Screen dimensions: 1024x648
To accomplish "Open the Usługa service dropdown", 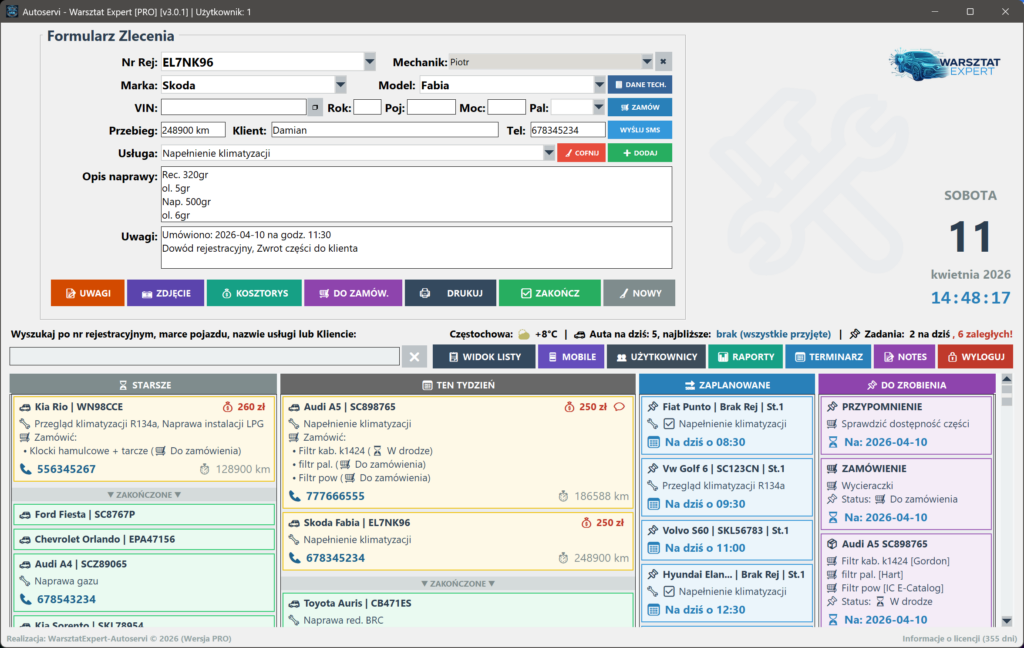I will pos(549,153).
